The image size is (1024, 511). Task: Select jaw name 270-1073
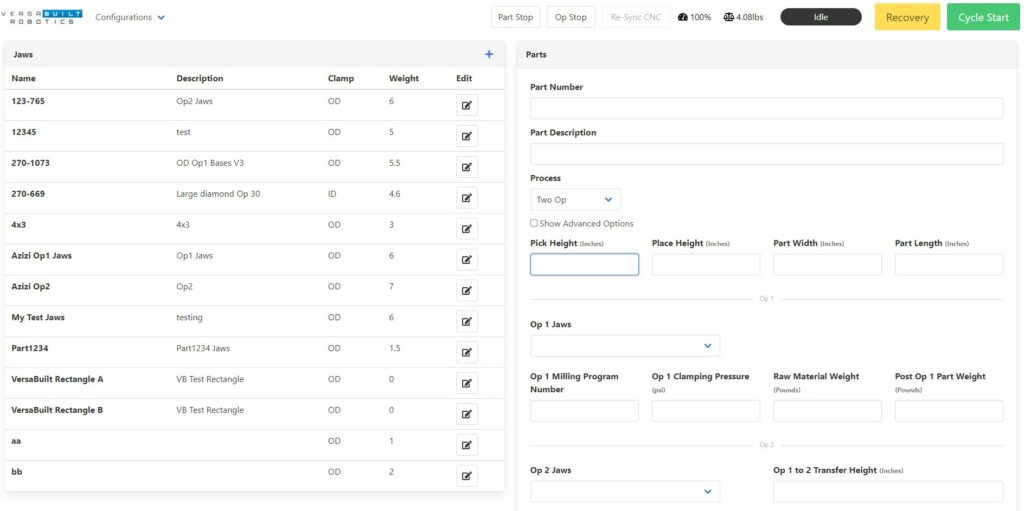tap(31, 163)
